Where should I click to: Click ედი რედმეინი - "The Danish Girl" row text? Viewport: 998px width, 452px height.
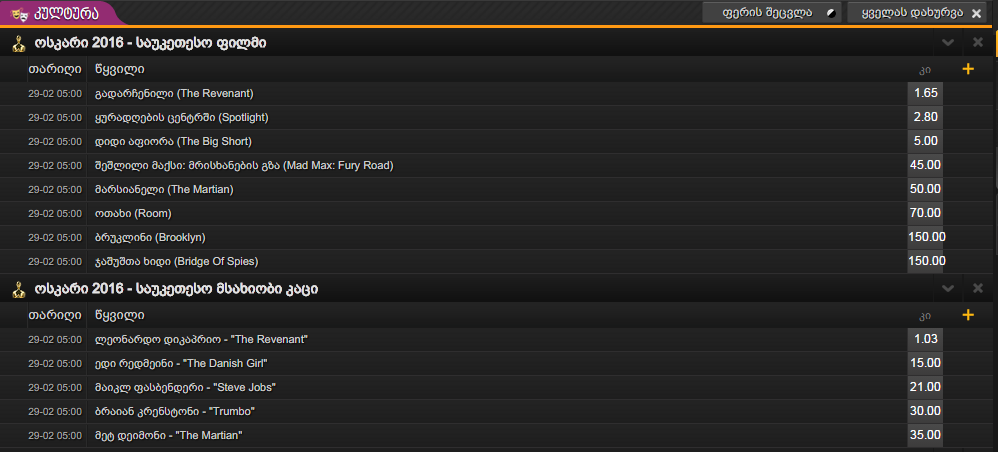click(181, 364)
